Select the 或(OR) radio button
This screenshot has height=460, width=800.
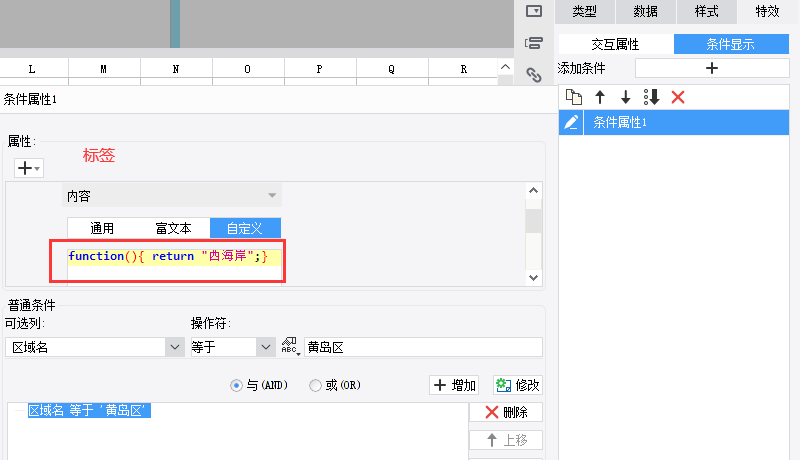[316, 385]
